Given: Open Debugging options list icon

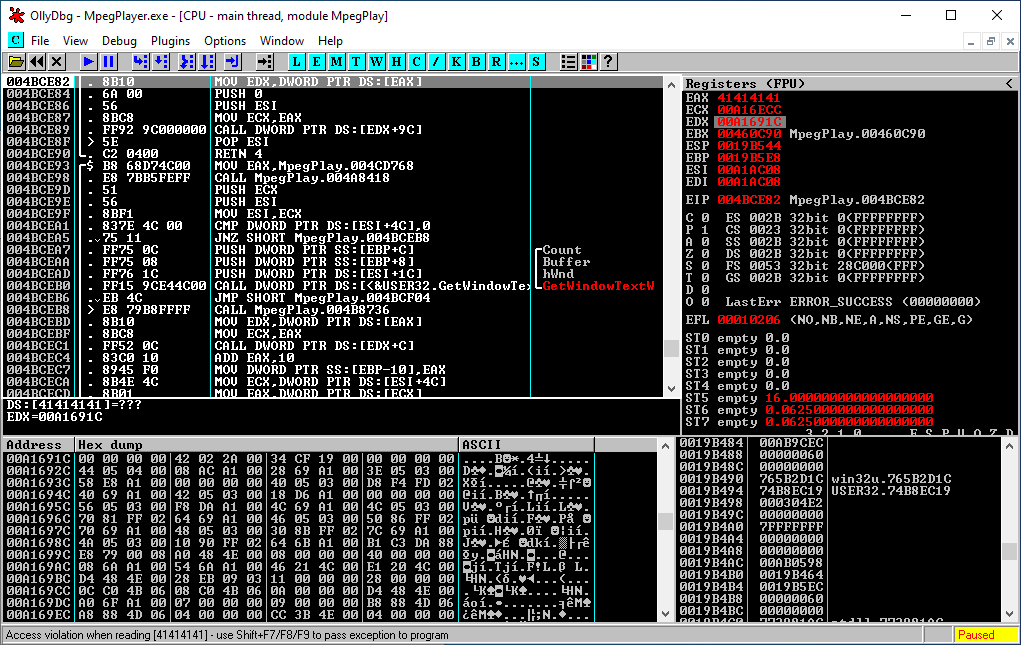Looking at the screenshot, I should point(568,62).
